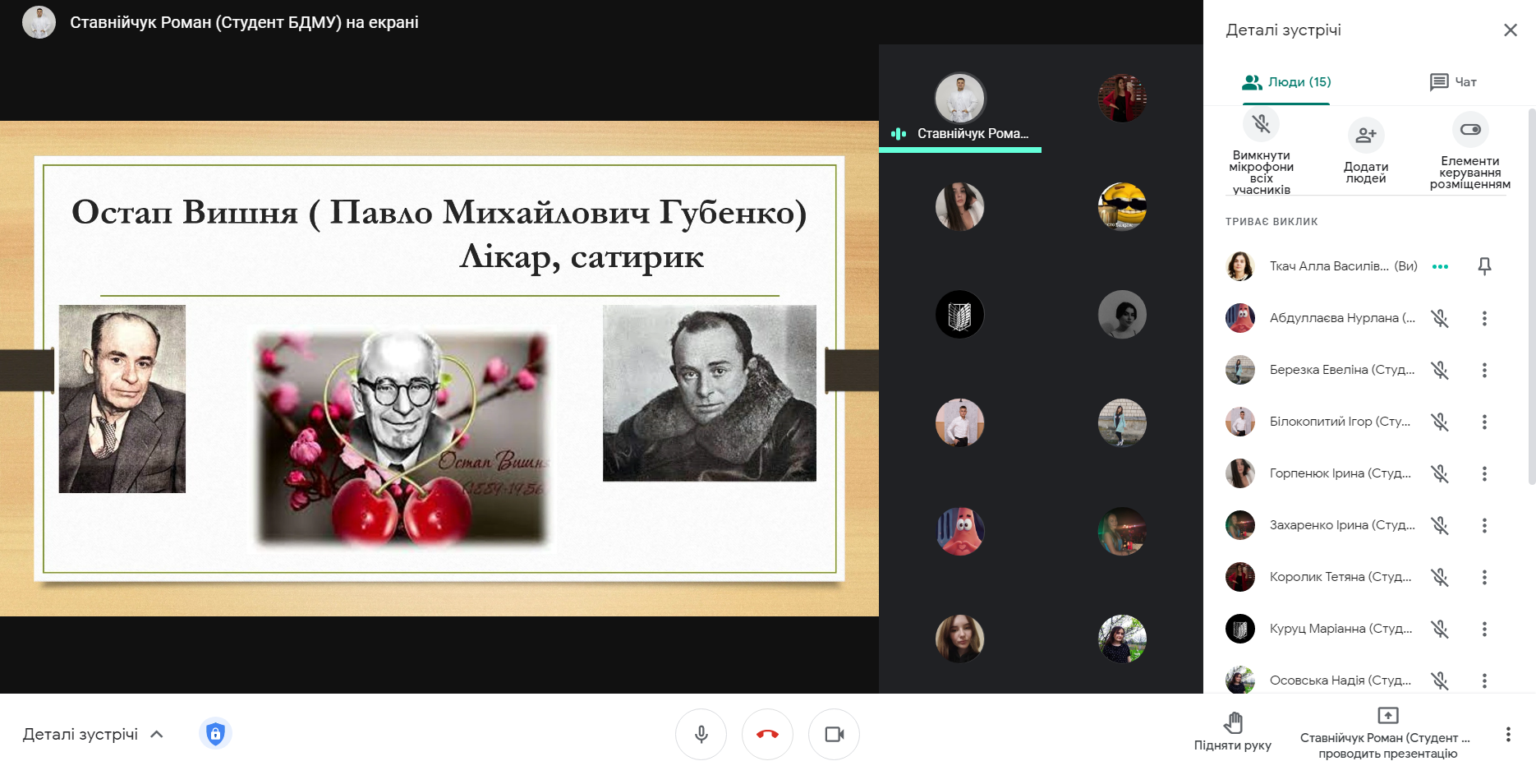
Task: Open more options menu in bottom right
Action: [x=1508, y=734]
